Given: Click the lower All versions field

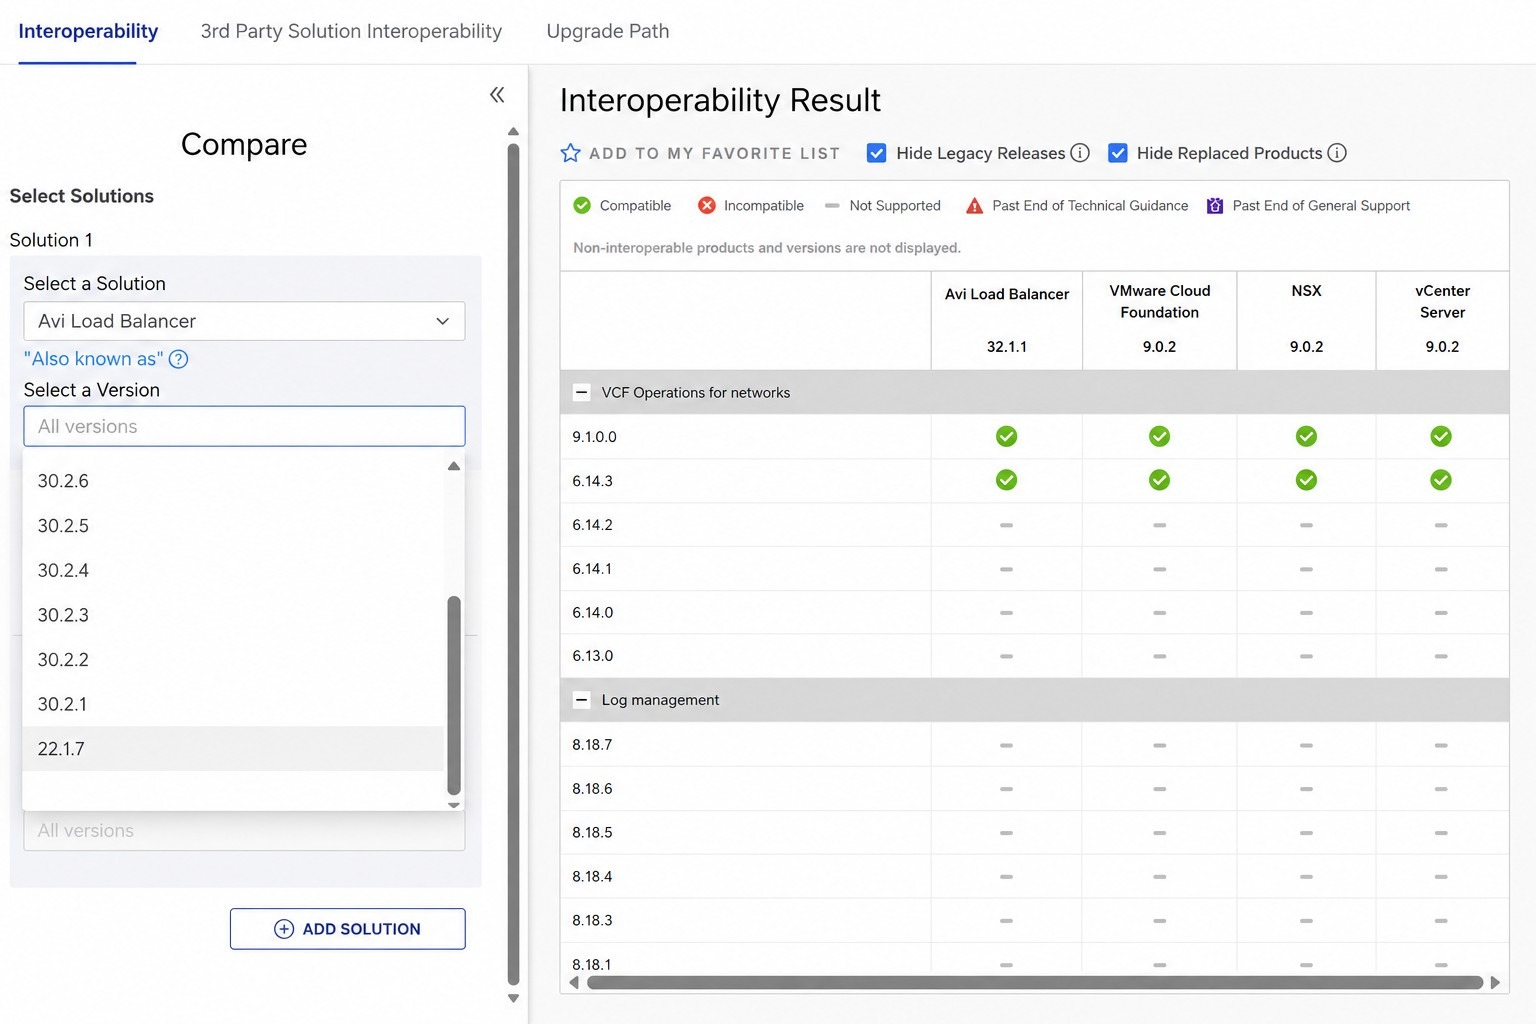Looking at the screenshot, I should click(244, 831).
